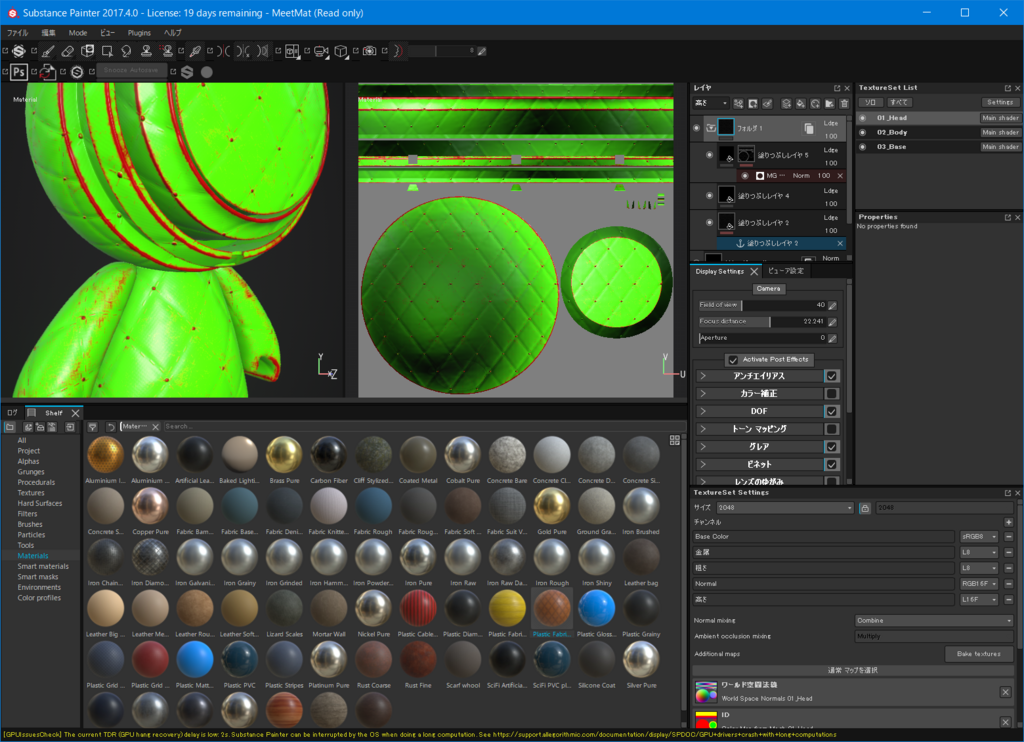The height and width of the screenshot is (742, 1024).
Task: Click the Shelf filter funnel icon
Action: point(93,427)
